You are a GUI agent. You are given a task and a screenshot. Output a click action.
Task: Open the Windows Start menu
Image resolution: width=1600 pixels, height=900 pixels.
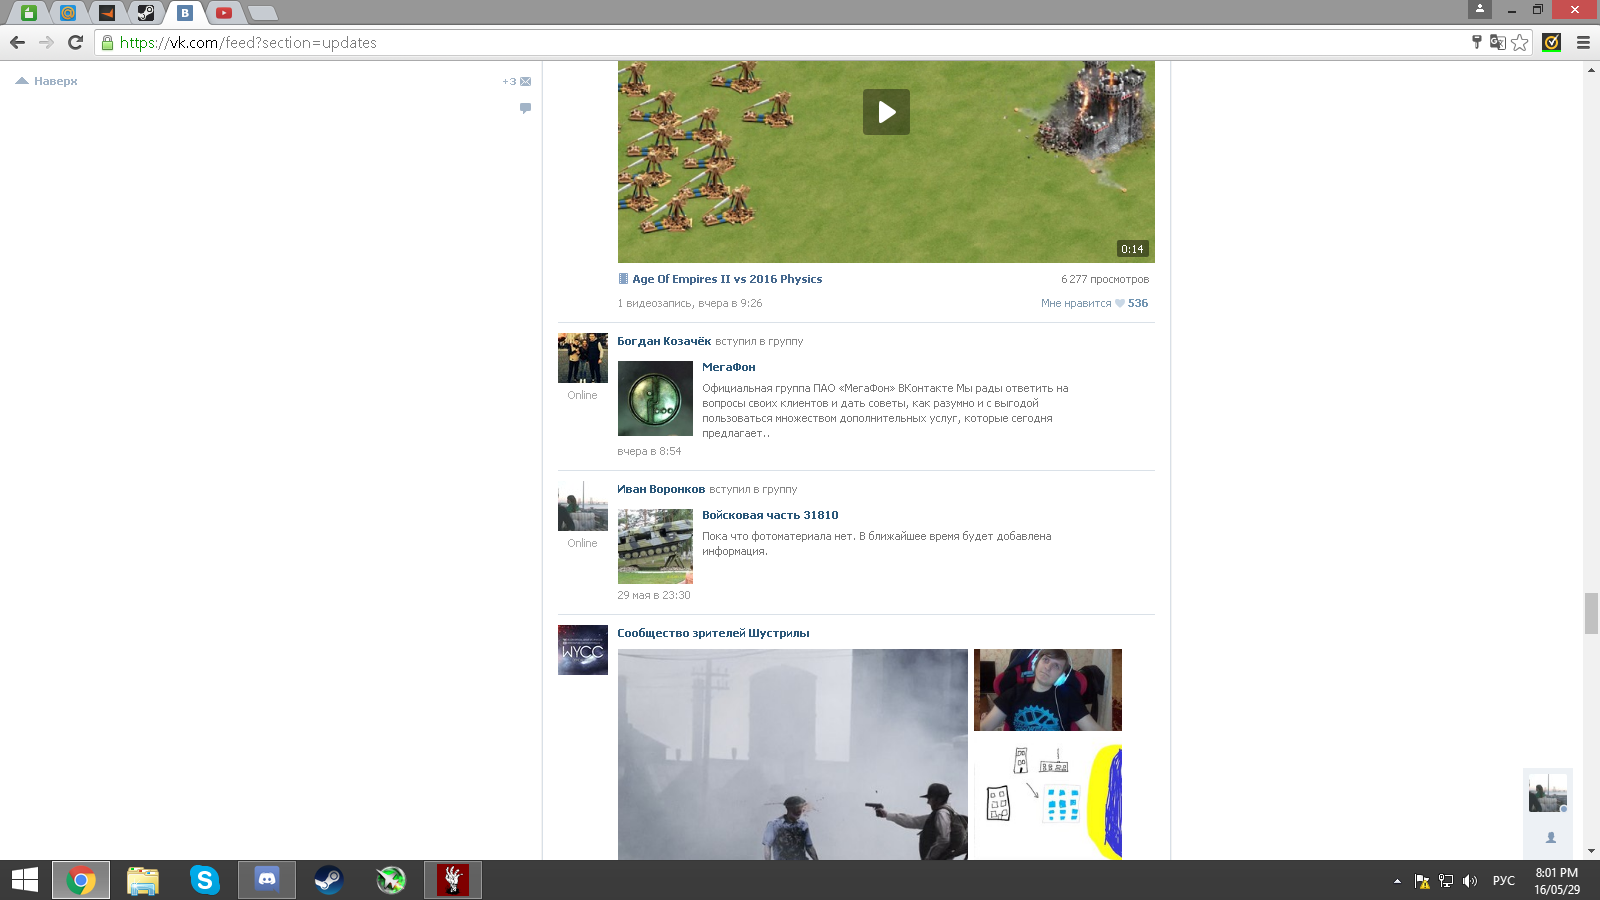click(25, 880)
